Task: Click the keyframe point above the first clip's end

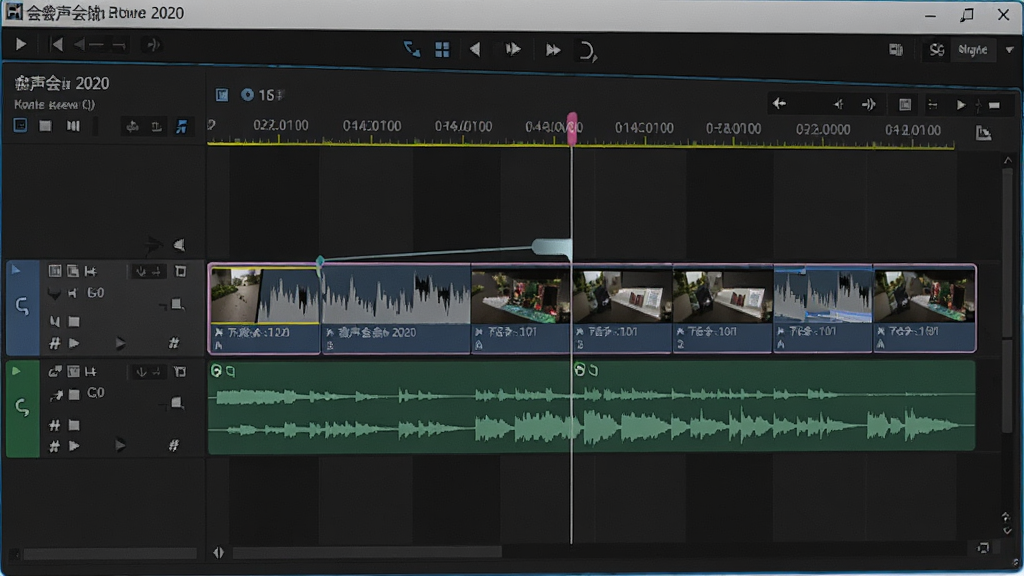Action: (x=320, y=262)
